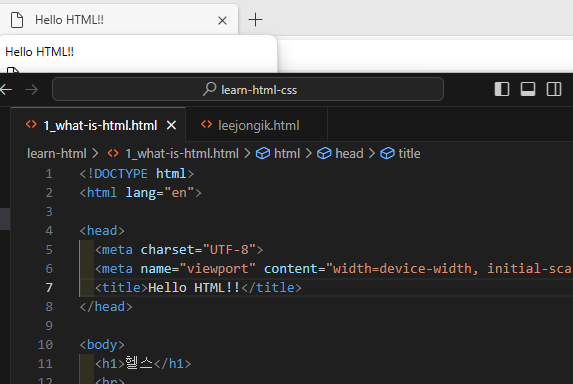Open learn-html breadcrumb folder
The height and width of the screenshot is (384, 573).
pyautogui.click(x=57, y=153)
